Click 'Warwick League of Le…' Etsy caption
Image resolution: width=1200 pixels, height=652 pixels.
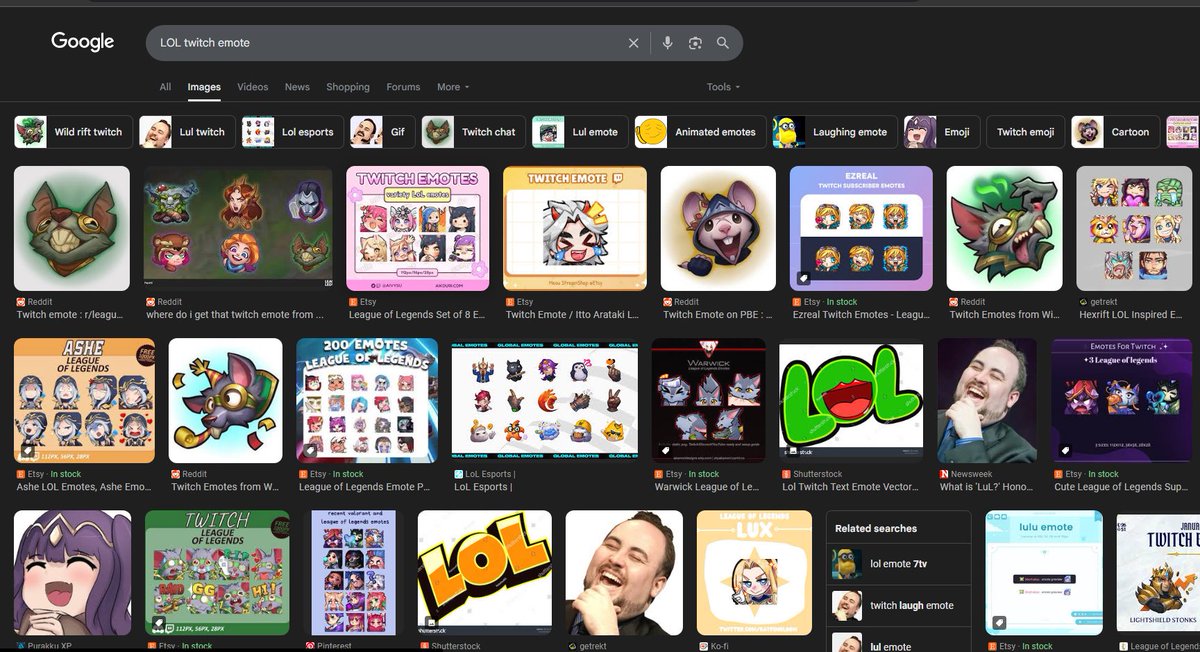[708, 487]
